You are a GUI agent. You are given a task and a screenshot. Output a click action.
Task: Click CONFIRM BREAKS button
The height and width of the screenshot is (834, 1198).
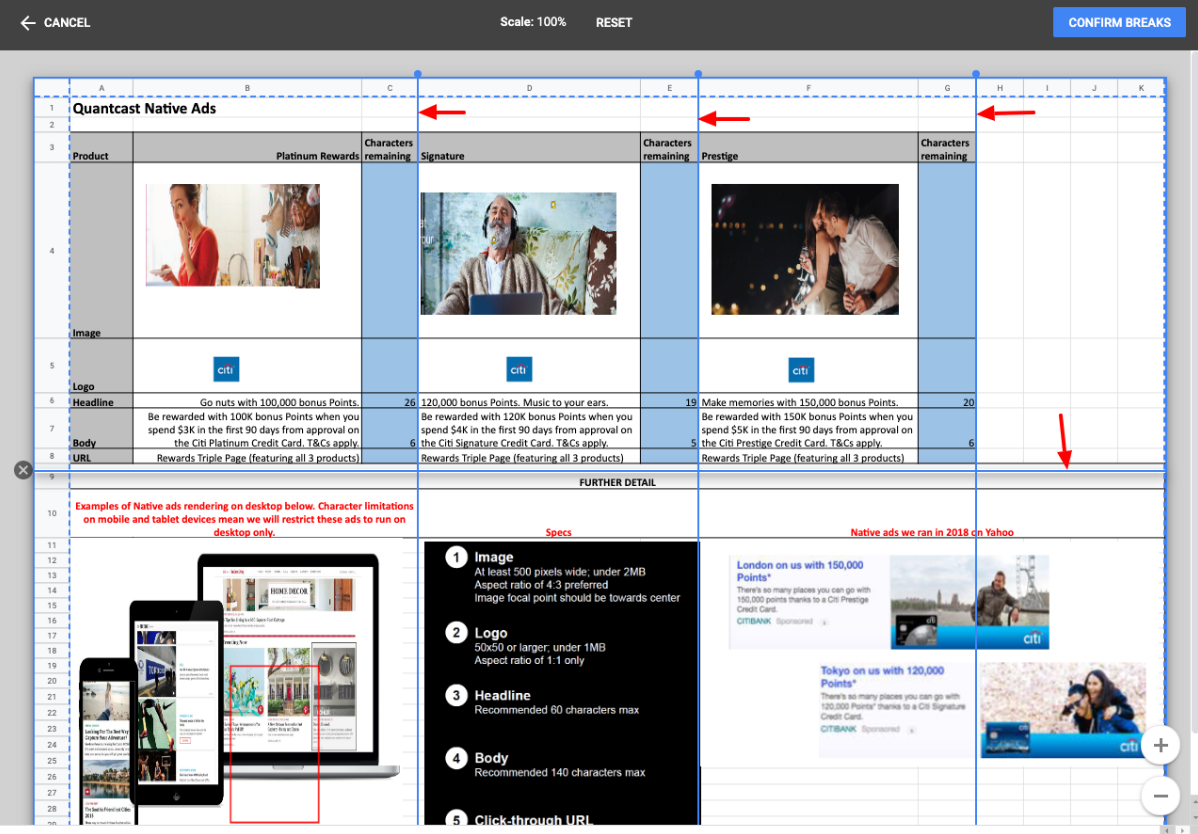(1119, 23)
